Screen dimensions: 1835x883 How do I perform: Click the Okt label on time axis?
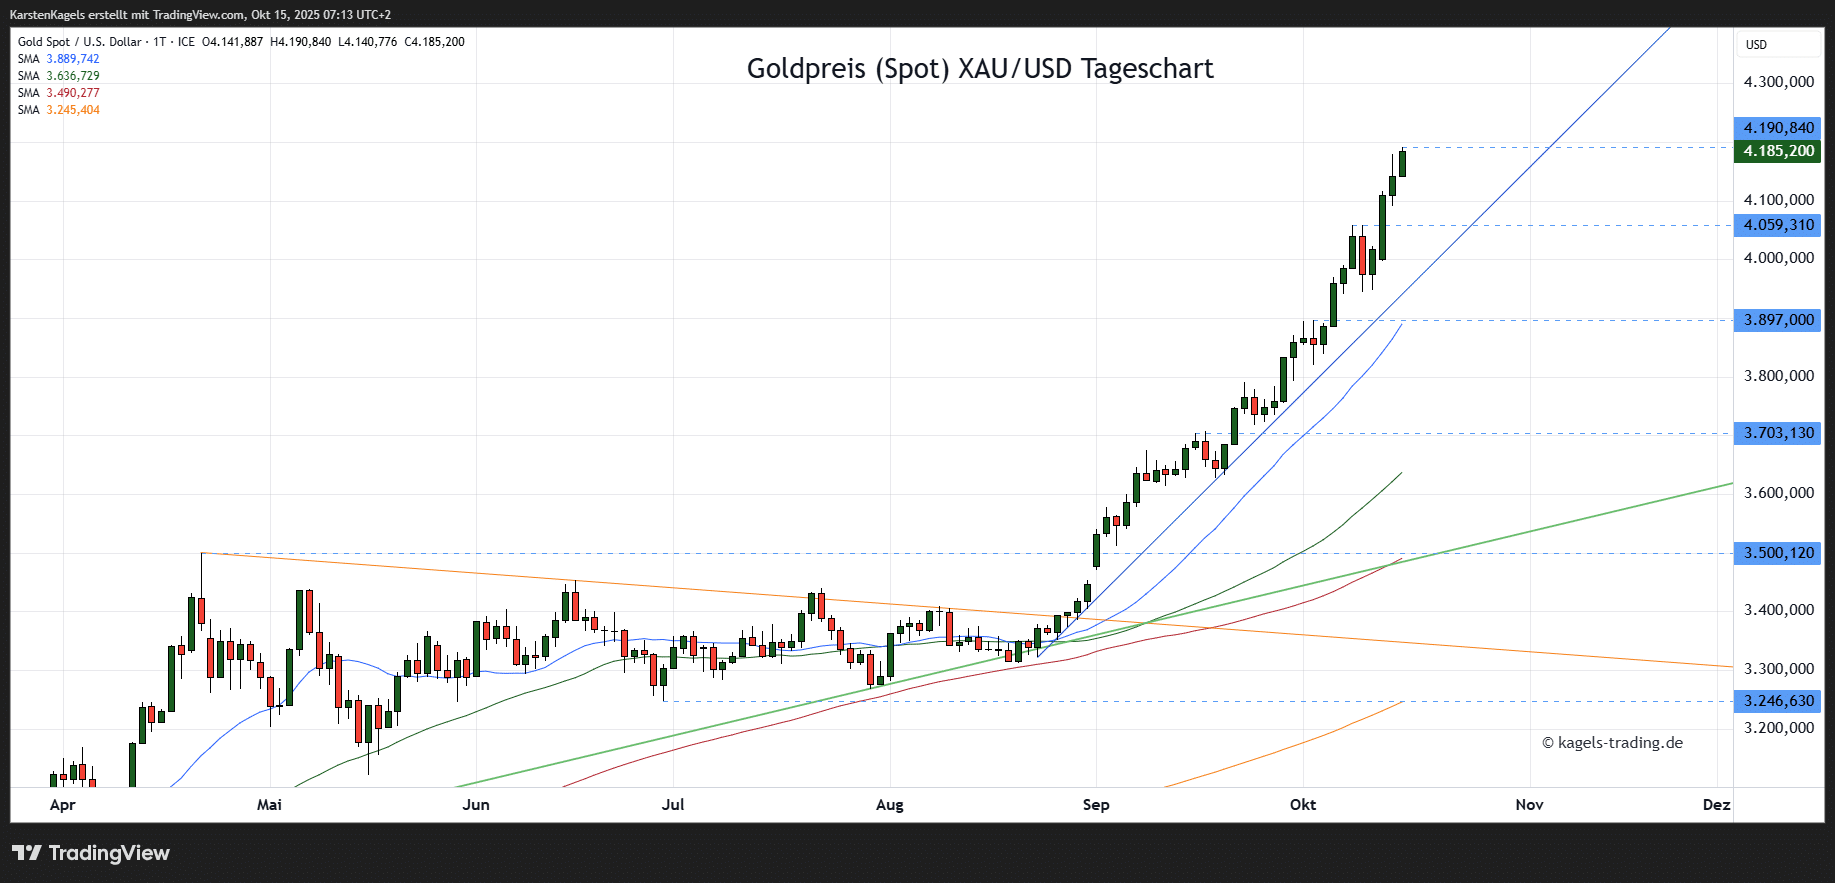pos(1303,805)
